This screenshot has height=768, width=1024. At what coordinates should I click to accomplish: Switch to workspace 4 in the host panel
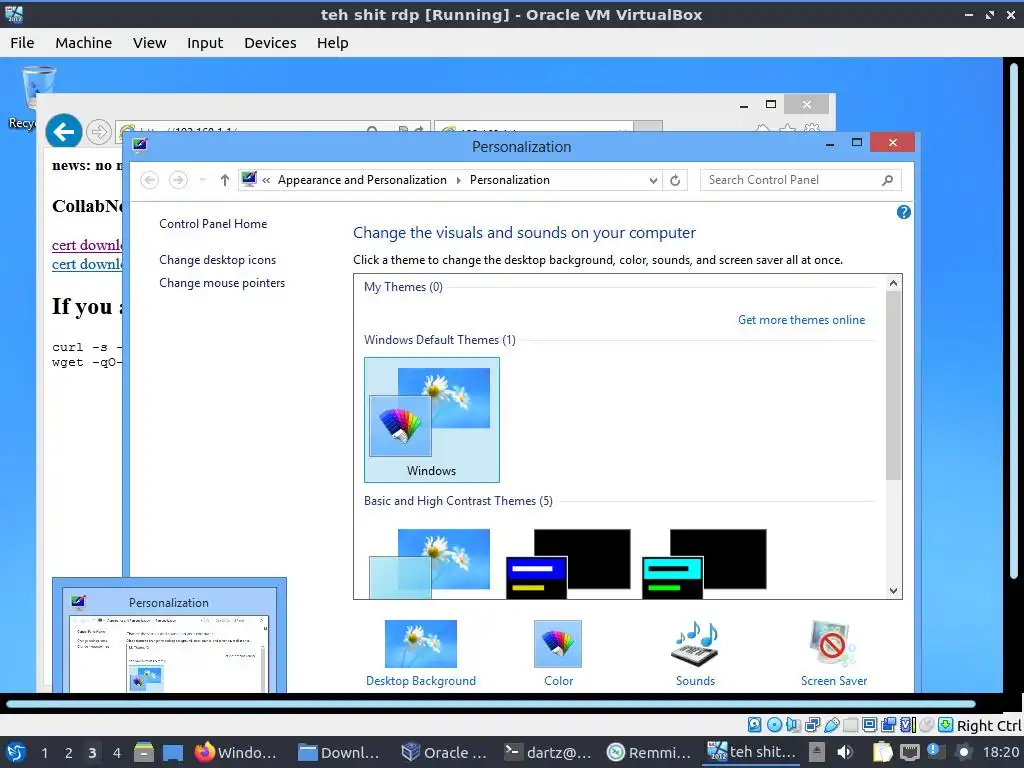click(116, 753)
